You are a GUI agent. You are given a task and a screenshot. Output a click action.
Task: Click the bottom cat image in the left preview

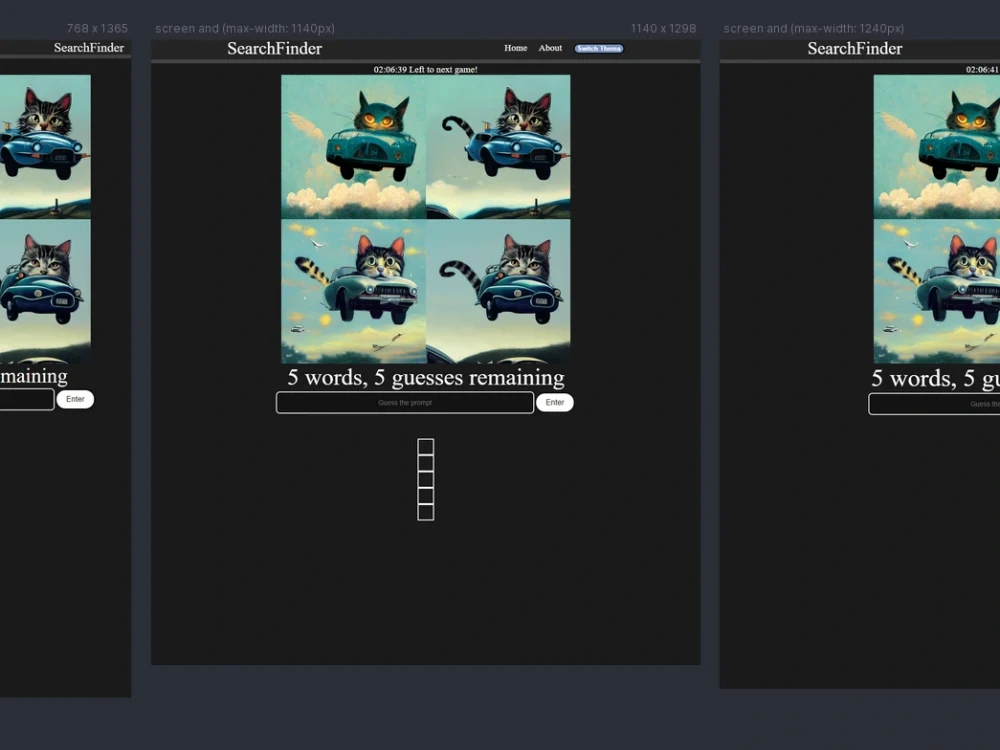click(45, 291)
